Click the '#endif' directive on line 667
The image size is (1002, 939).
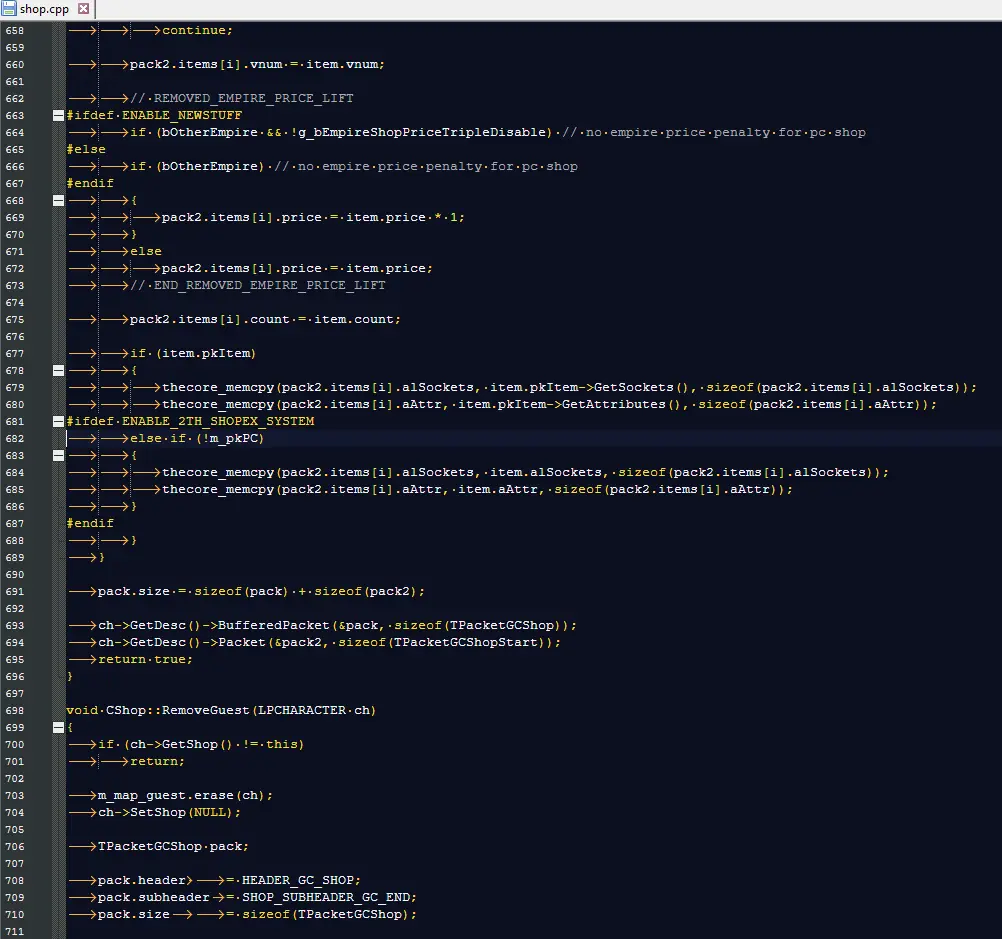point(90,183)
